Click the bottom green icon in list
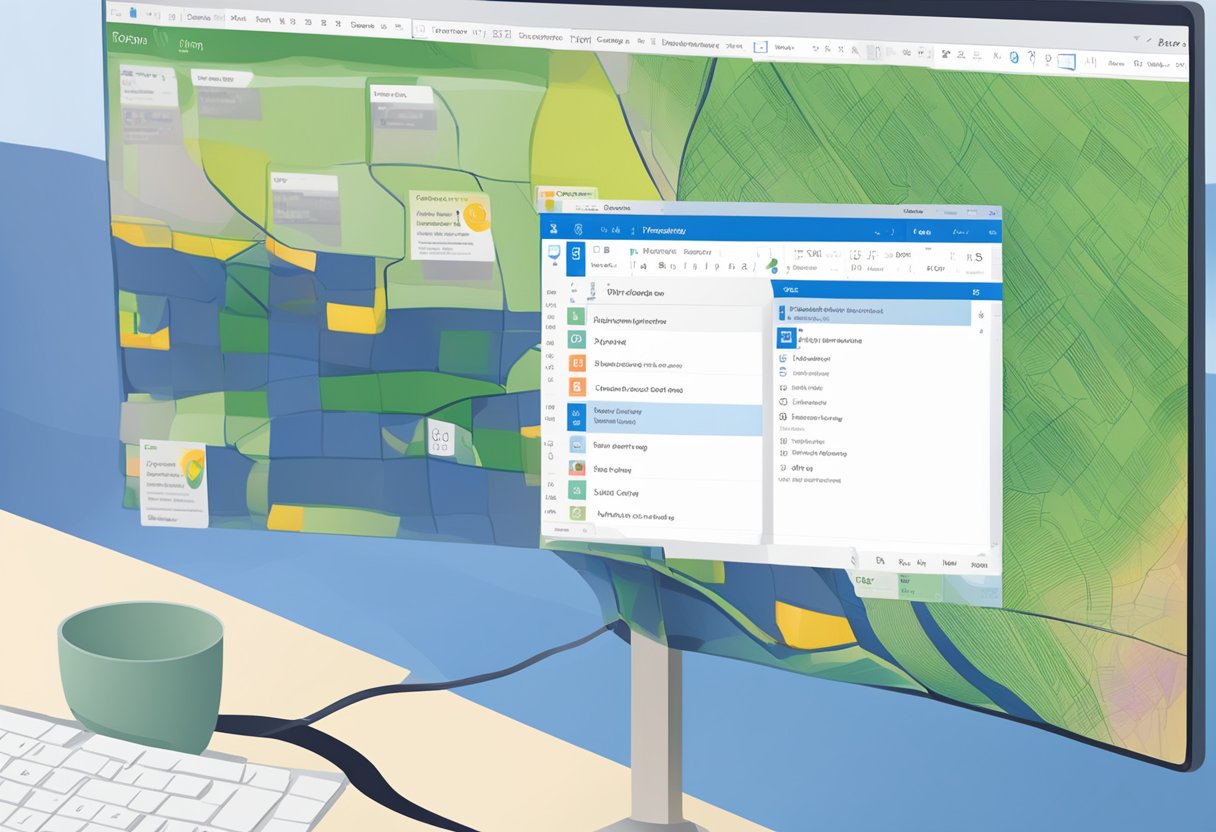The width and height of the screenshot is (1216, 832). coord(576,513)
